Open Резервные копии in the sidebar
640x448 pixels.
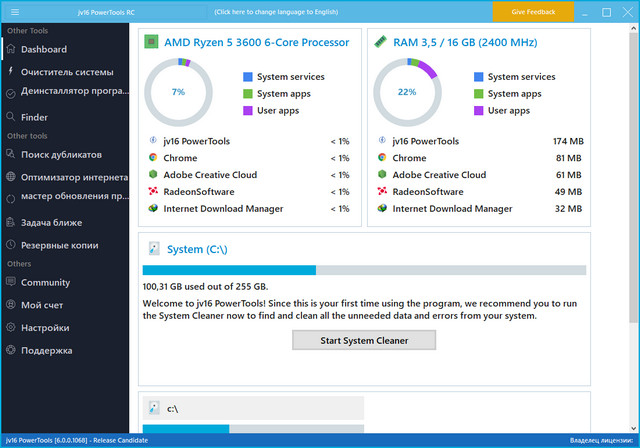coord(59,245)
